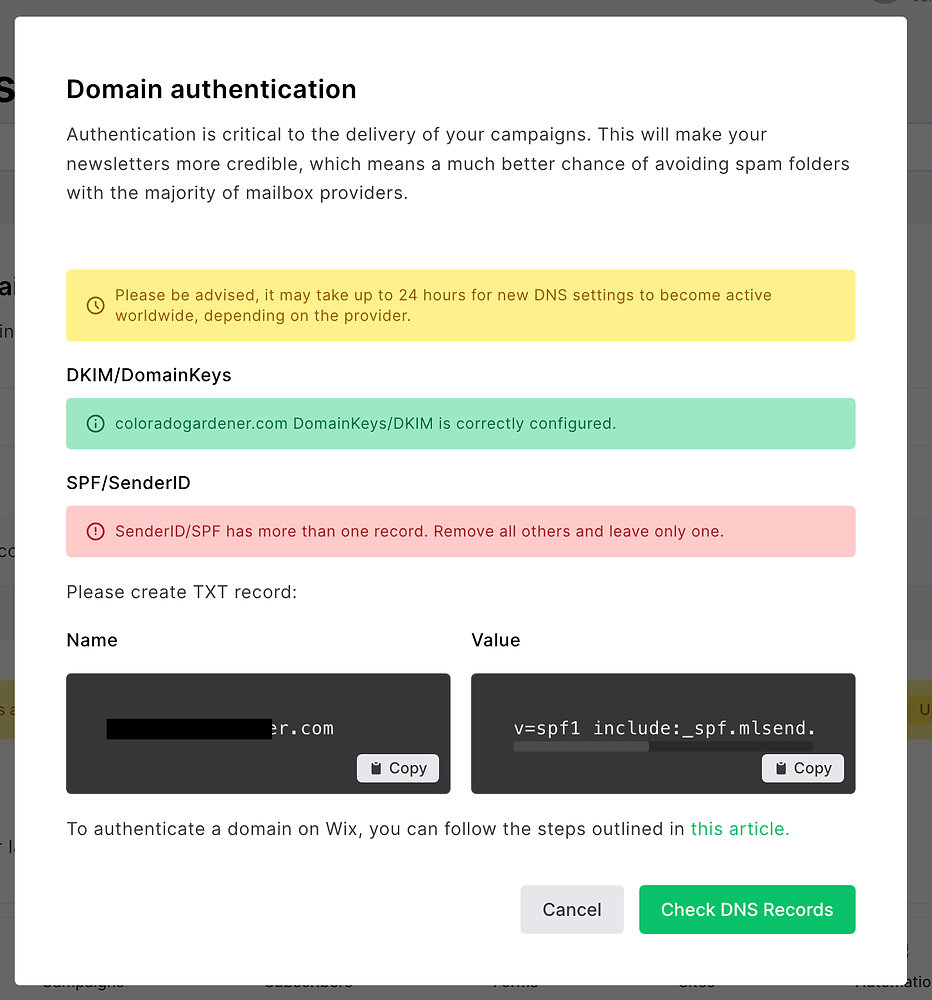Select the Forms tab
This screenshot has height=1000, width=932.
point(515,987)
